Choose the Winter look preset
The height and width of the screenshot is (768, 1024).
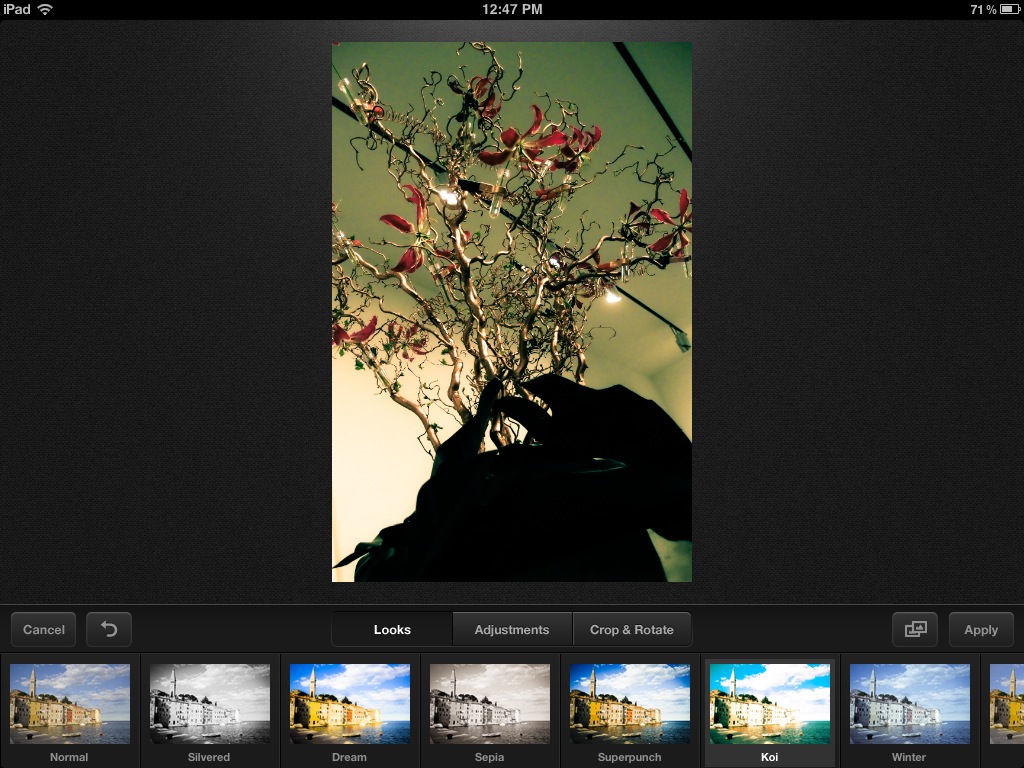909,704
